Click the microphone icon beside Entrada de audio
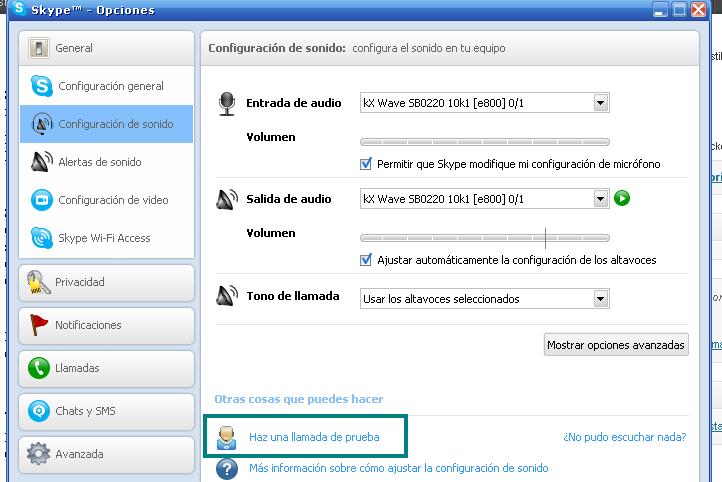This screenshot has width=722, height=482. pos(227,103)
